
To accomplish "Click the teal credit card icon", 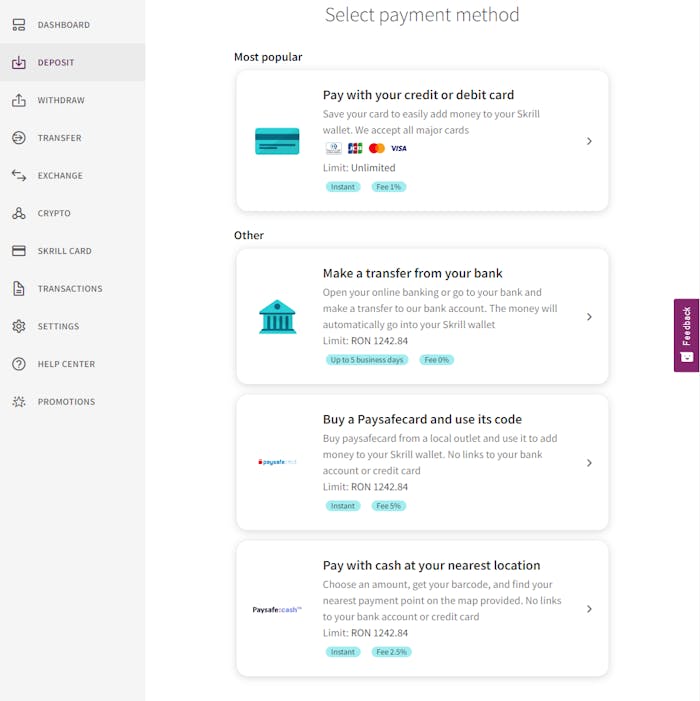I will click(x=277, y=141).
